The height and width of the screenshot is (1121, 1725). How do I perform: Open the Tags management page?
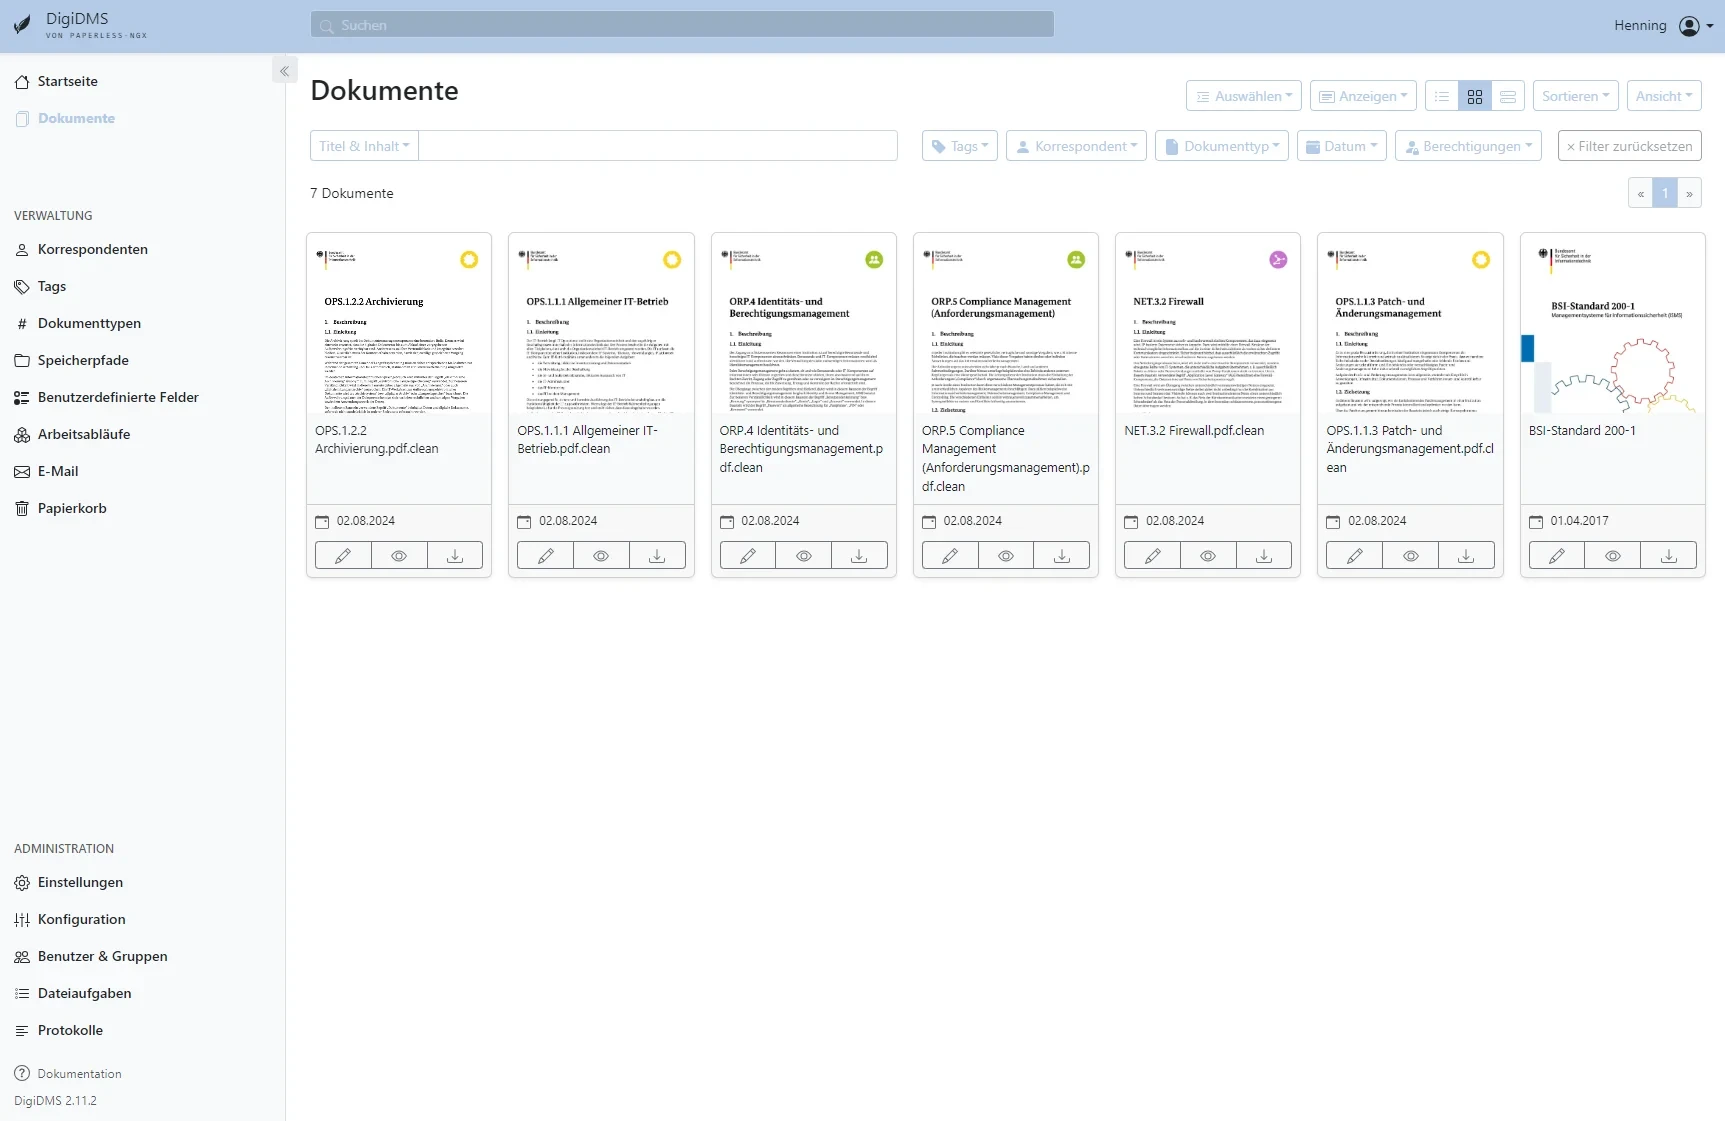point(52,286)
